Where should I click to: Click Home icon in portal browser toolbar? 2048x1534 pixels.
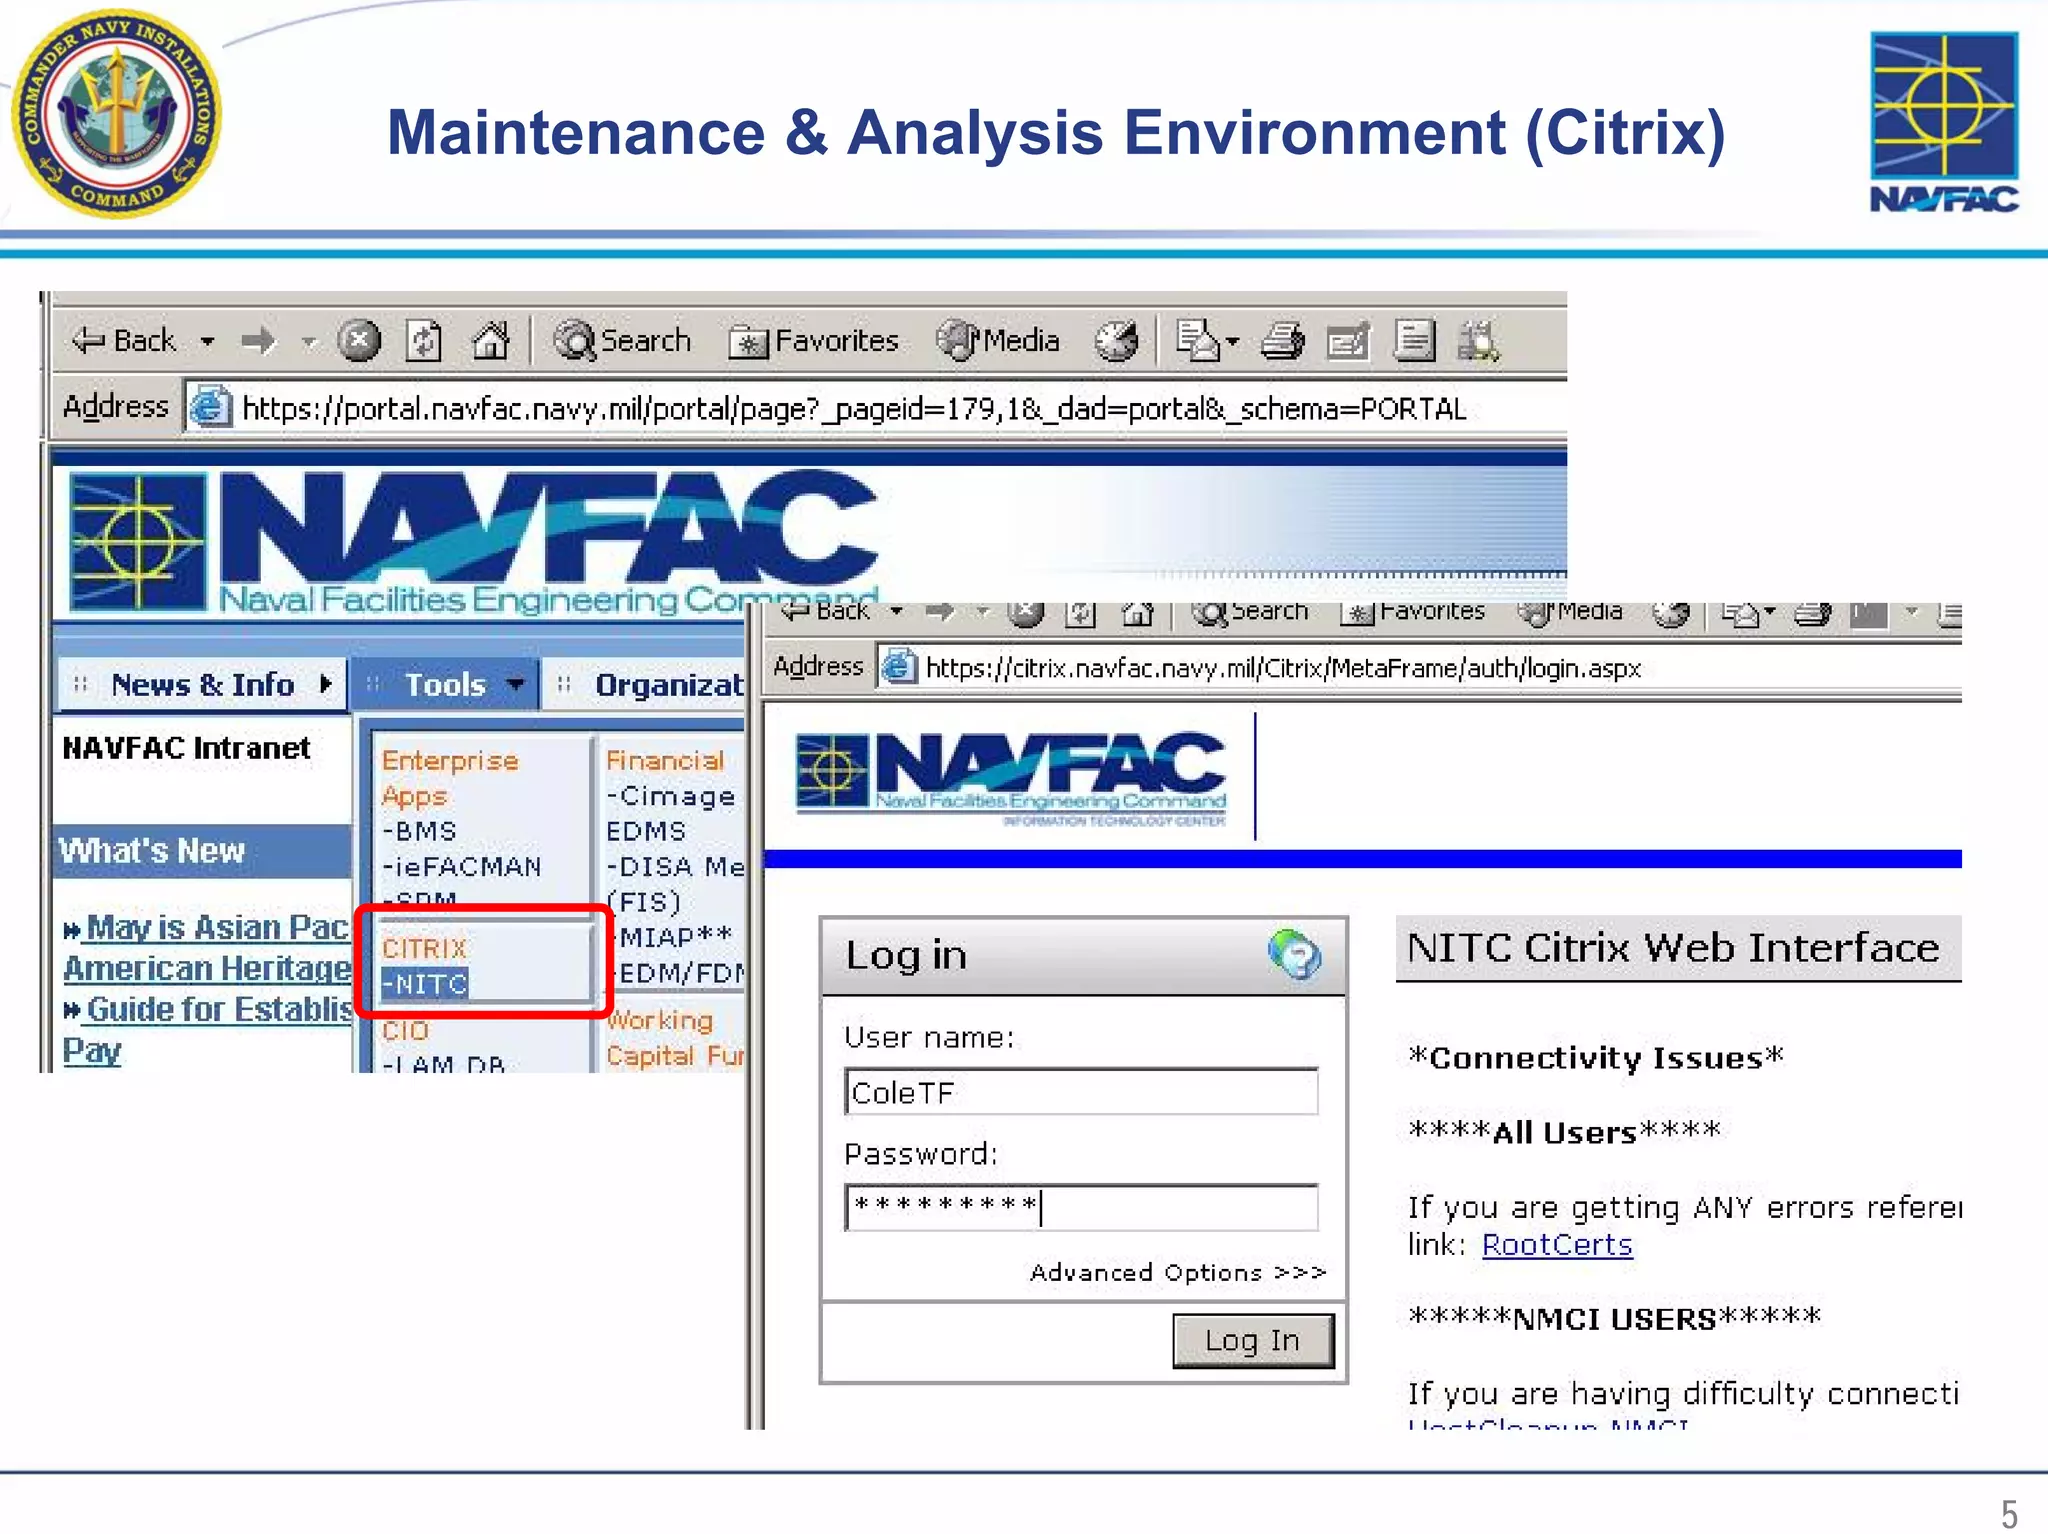(490, 341)
